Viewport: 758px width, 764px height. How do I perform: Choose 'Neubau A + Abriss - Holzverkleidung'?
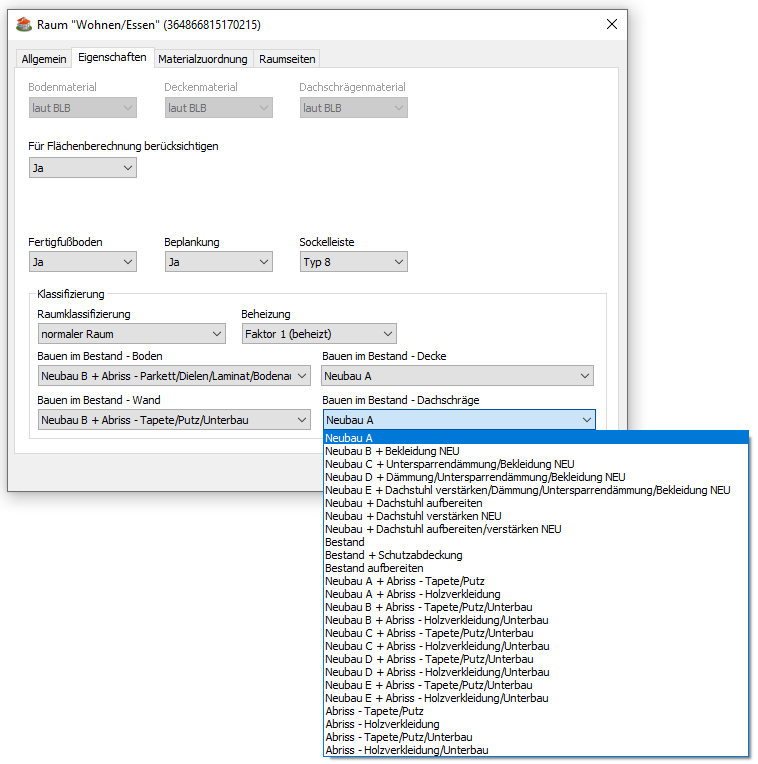413,594
